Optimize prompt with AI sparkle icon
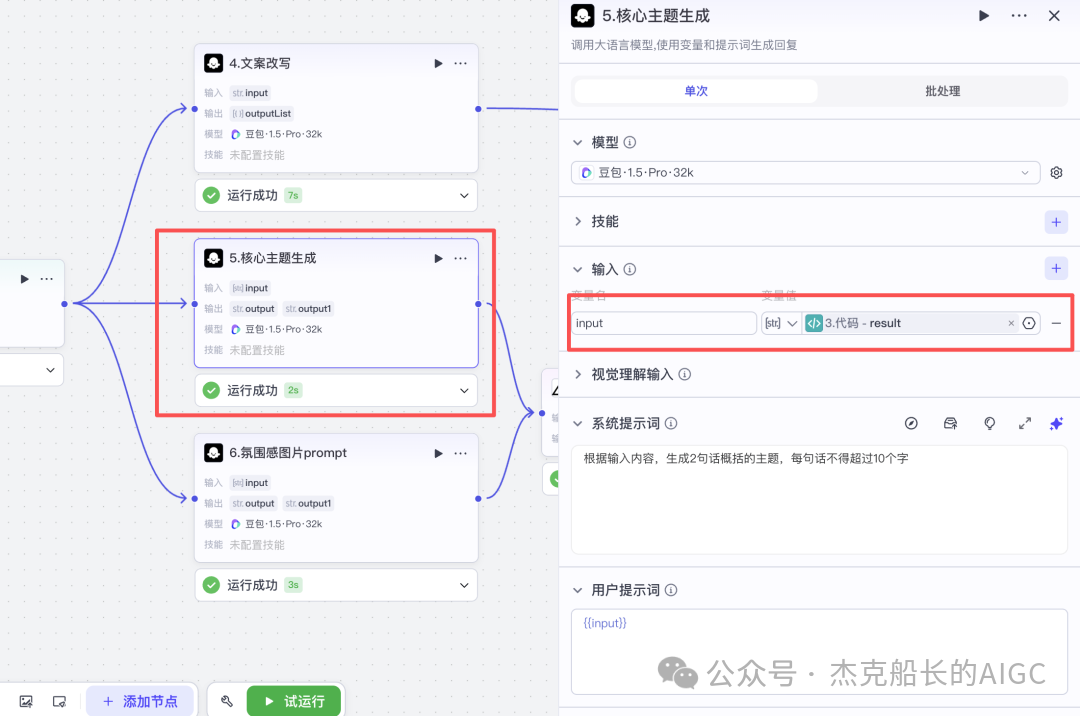Viewport: 1080px width, 716px height. click(x=1056, y=423)
